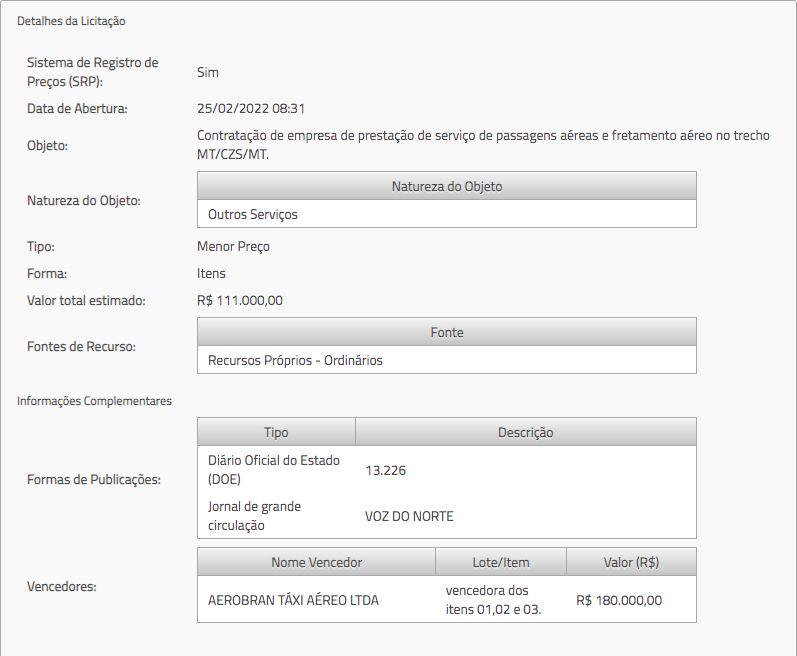This screenshot has height=656, width=797.
Task: Click the Fonte column header
Action: tap(446, 332)
